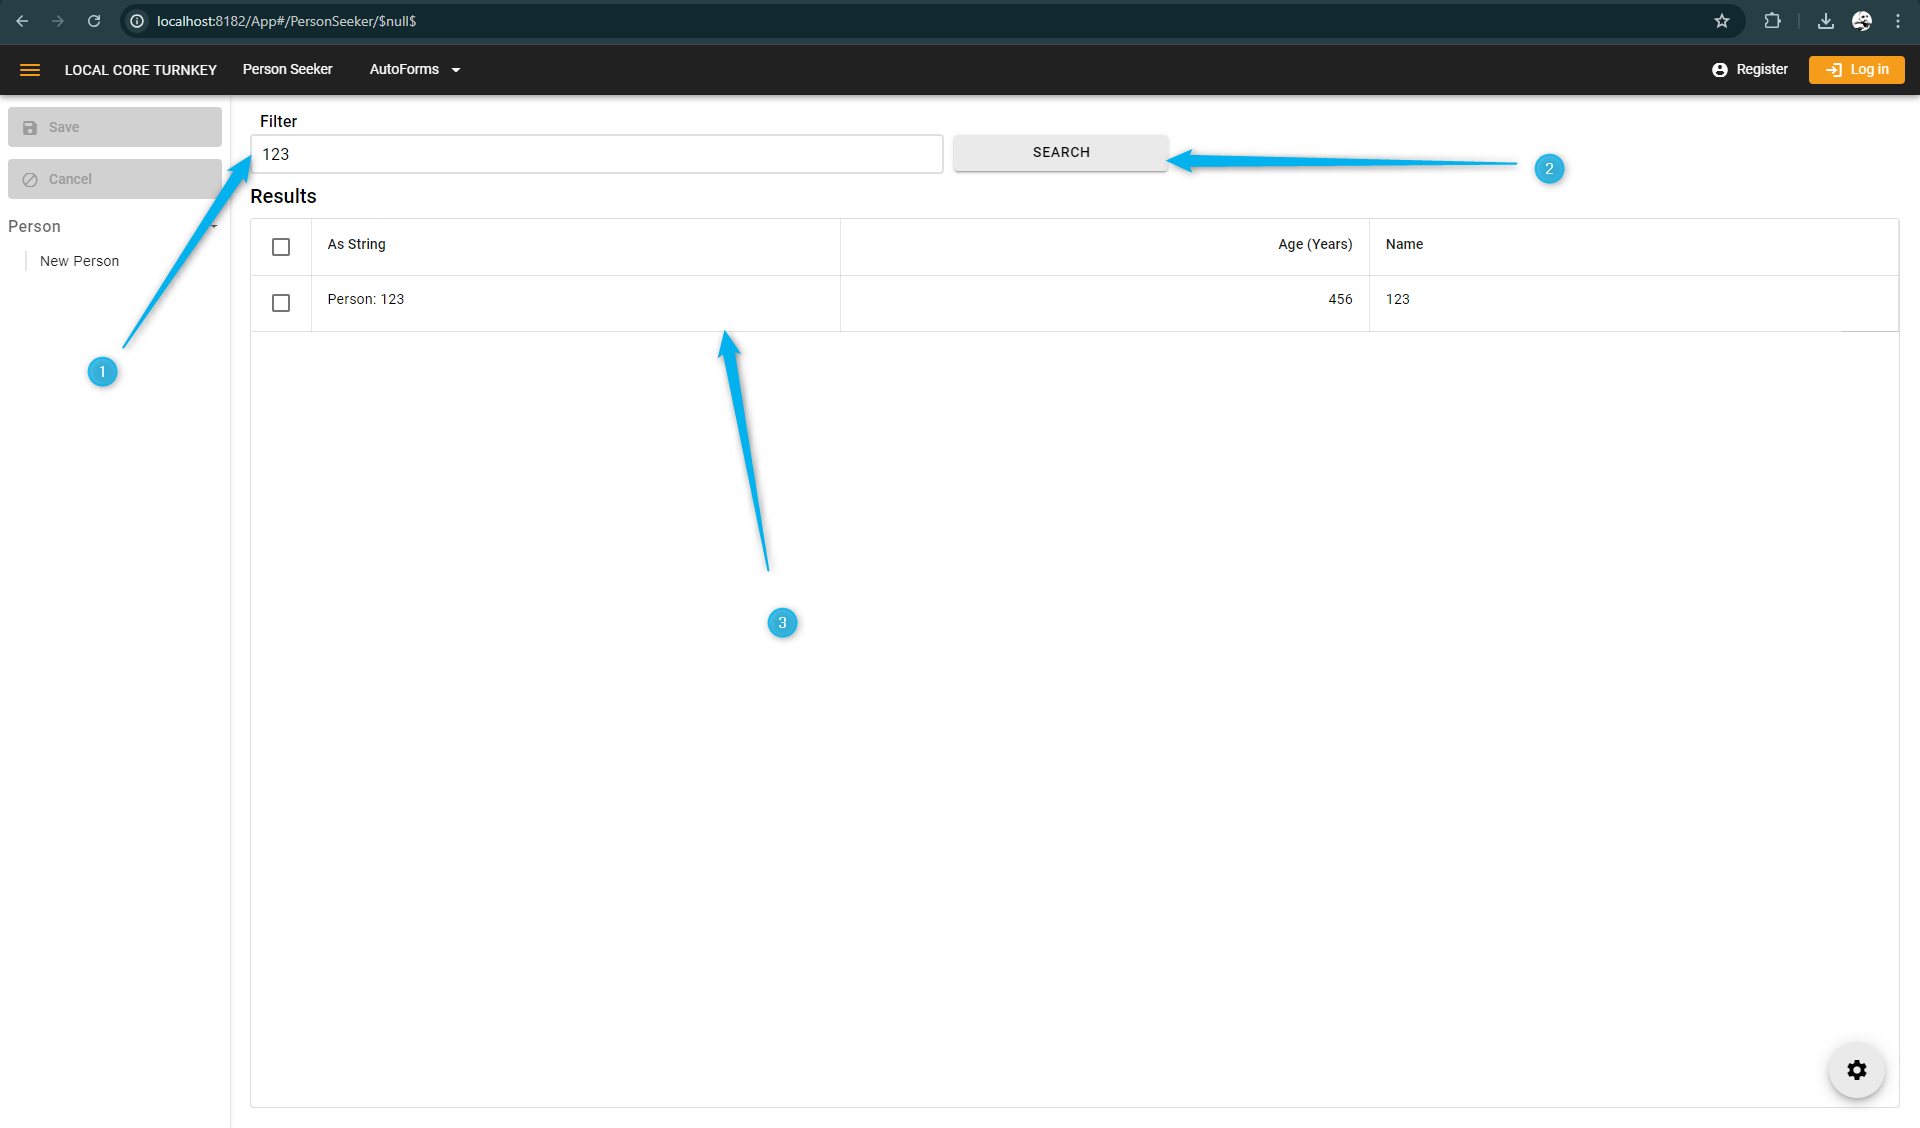This screenshot has height=1128, width=1920.
Task: Collapse the Person section in sidebar
Action: click(x=214, y=227)
